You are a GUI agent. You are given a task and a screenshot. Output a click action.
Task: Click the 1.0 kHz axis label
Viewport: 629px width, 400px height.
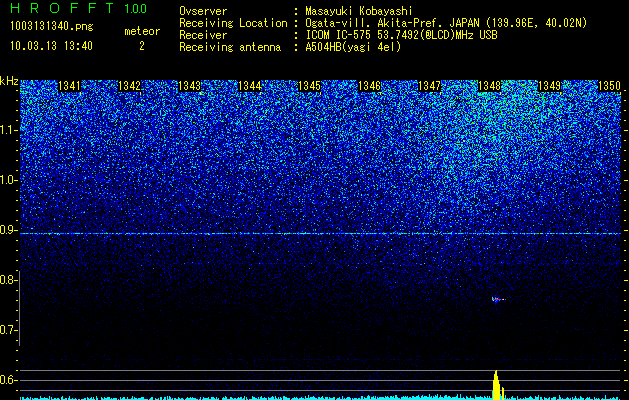click(8, 180)
